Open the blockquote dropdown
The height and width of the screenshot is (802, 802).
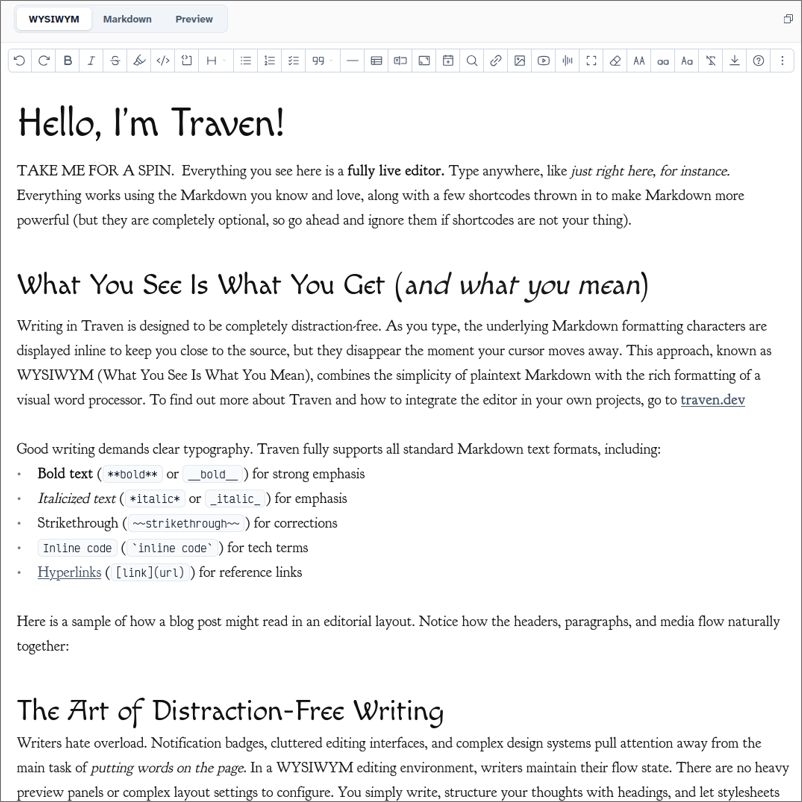(322, 61)
